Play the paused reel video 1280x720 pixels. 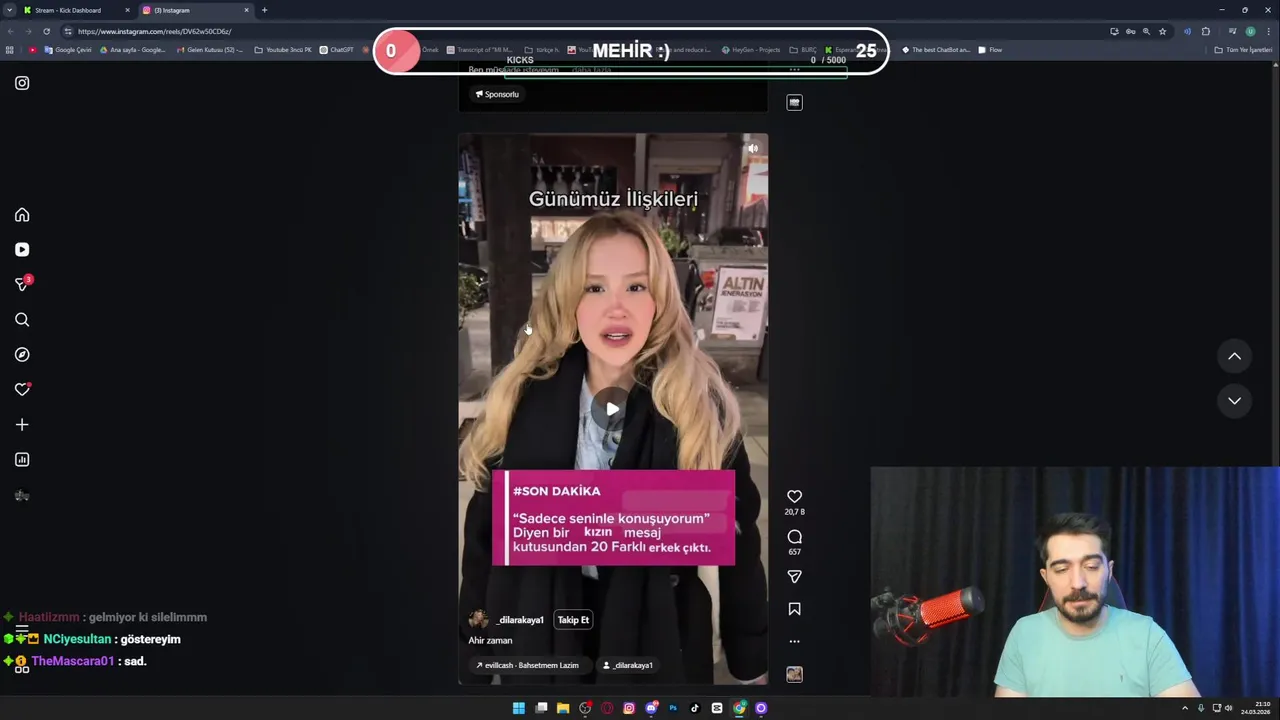point(612,408)
